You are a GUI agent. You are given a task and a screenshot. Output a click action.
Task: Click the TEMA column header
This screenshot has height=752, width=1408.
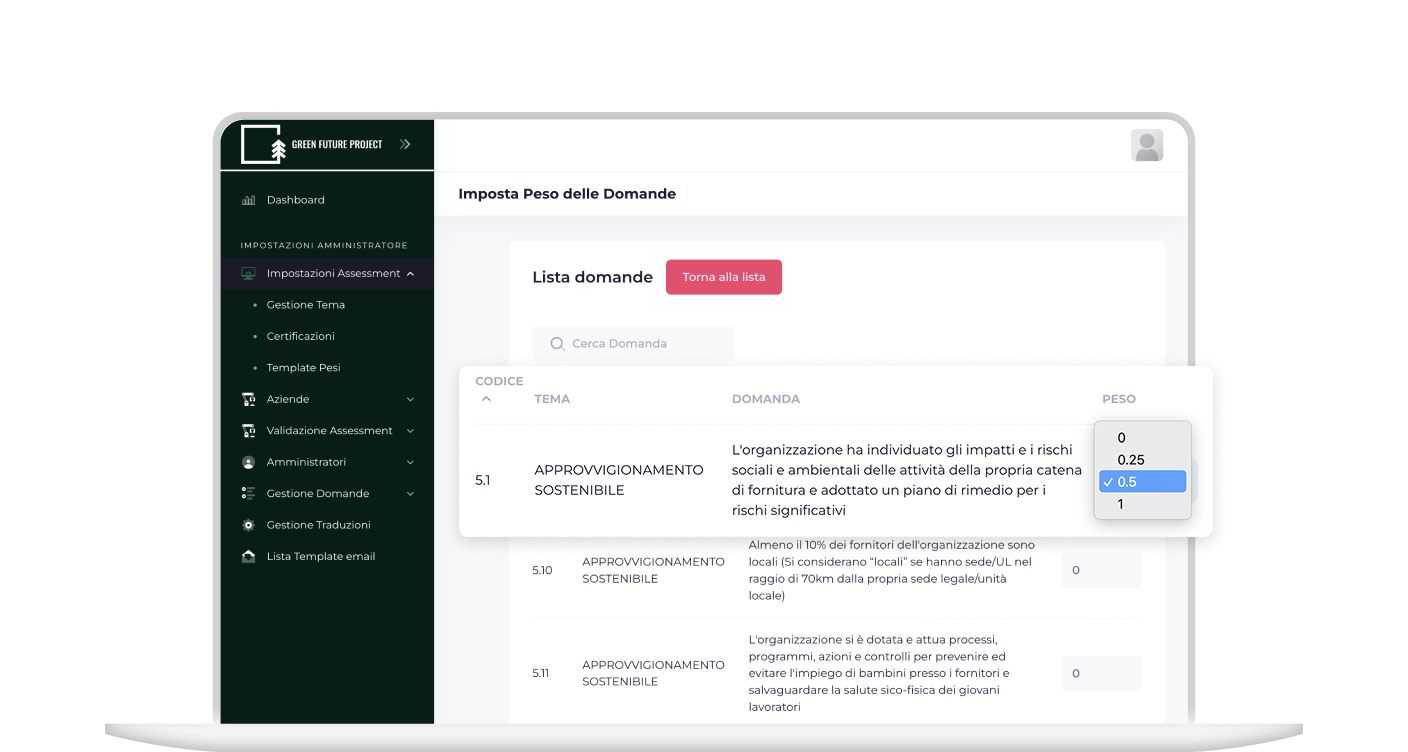pyautogui.click(x=552, y=399)
